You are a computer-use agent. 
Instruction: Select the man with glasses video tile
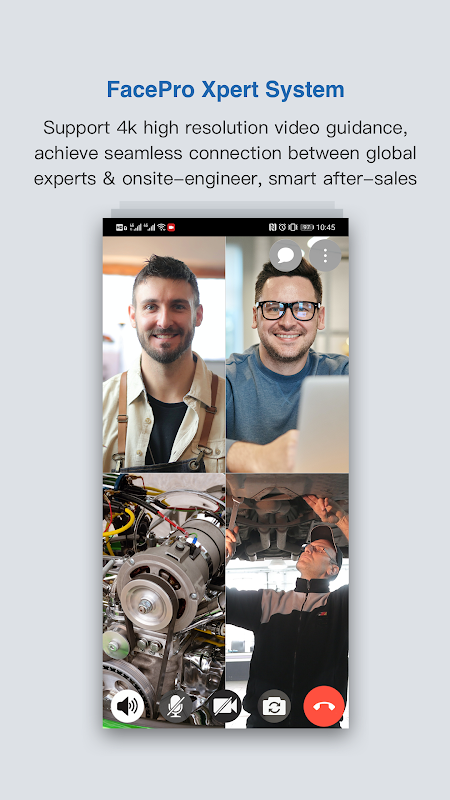click(x=288, y=354)
